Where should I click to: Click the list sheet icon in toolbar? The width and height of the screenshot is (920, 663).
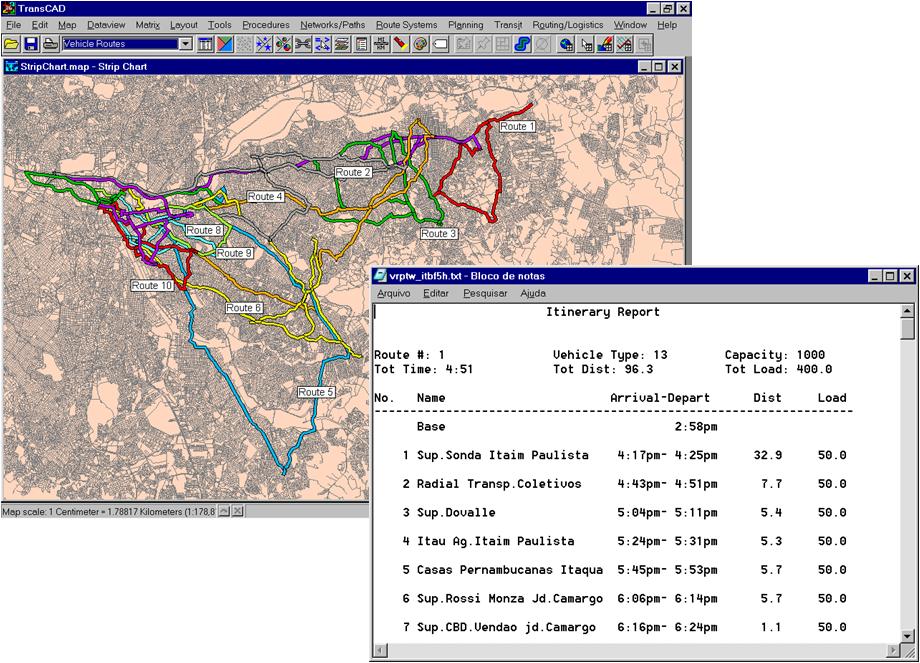361,44
